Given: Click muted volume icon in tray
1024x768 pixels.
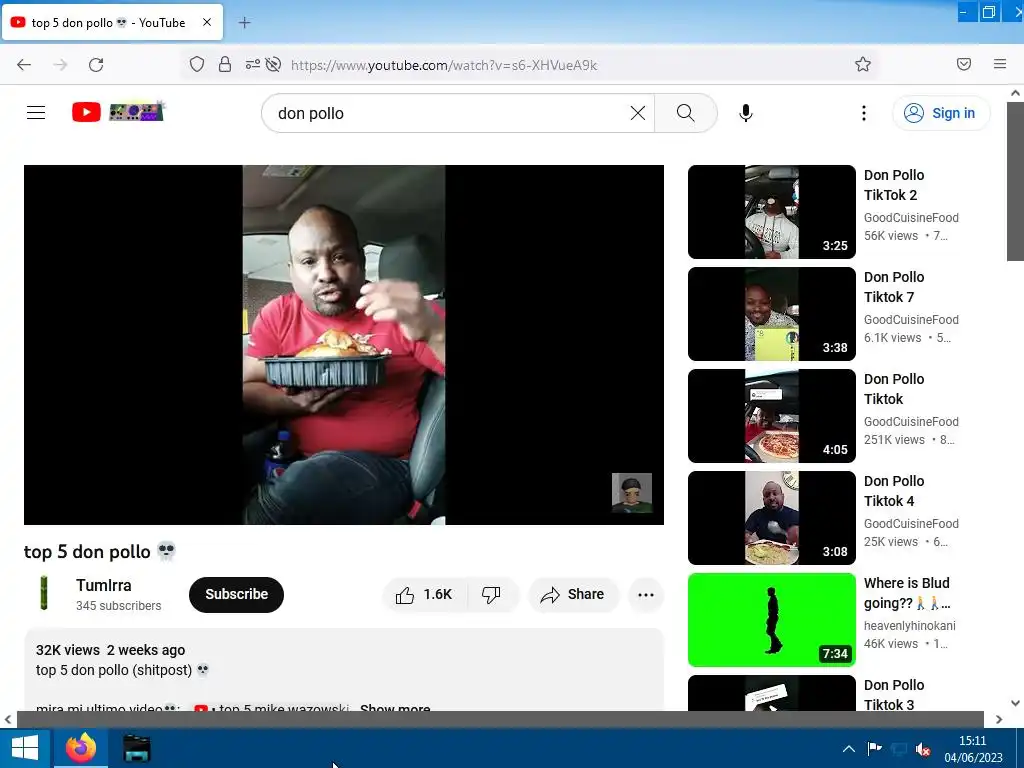Looking at the screenshot, I should pos(923,749).
